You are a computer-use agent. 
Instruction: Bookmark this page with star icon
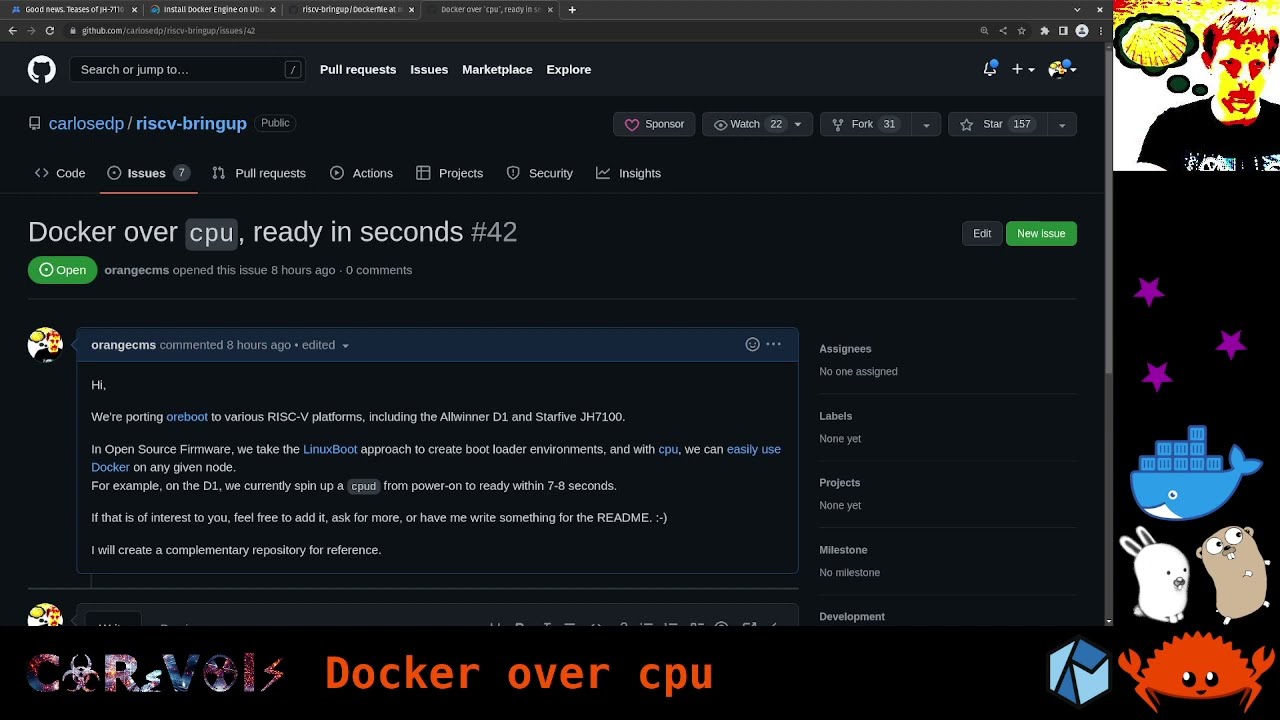tap(1021, 31)
